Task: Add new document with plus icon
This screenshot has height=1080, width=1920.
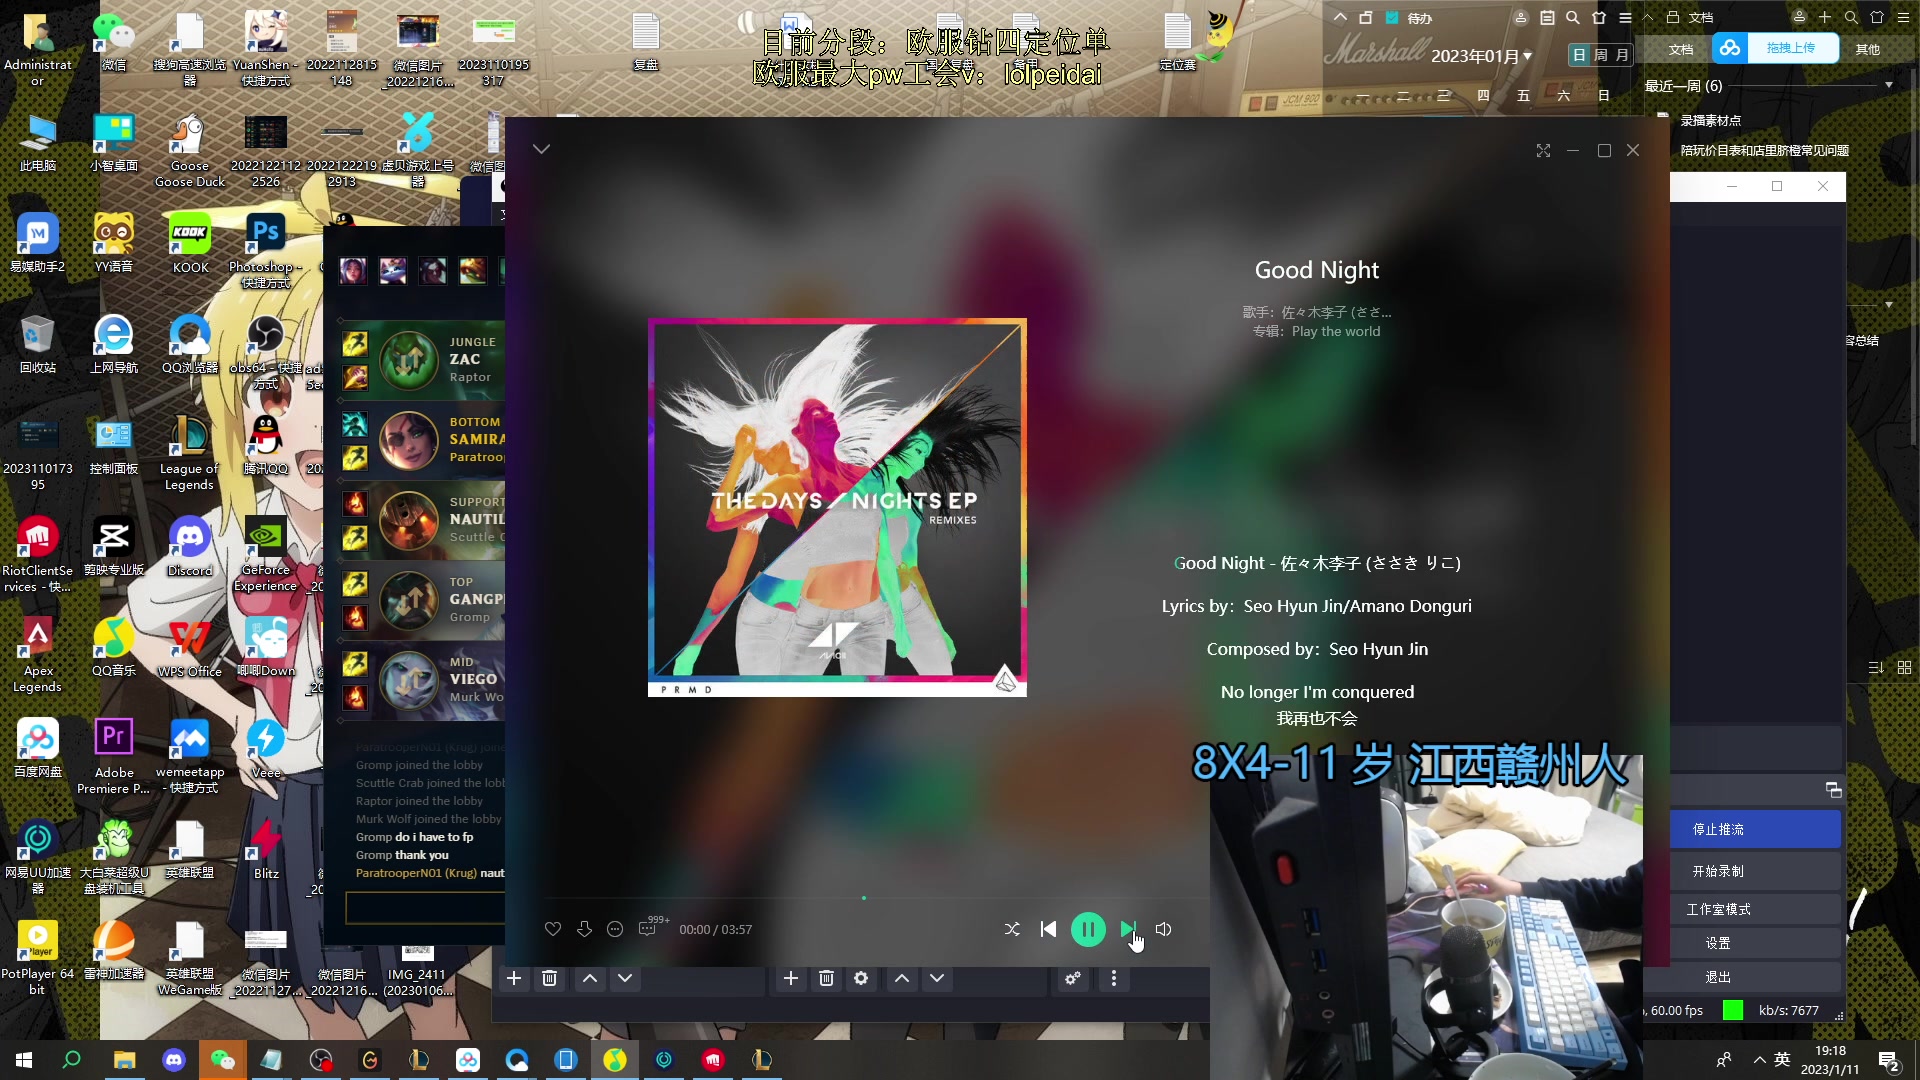Action: coord(1825,17)
